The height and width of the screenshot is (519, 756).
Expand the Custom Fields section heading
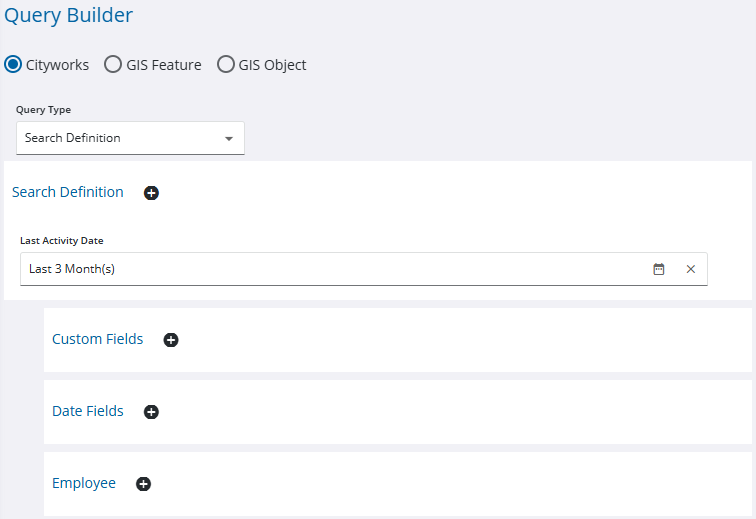97,339
